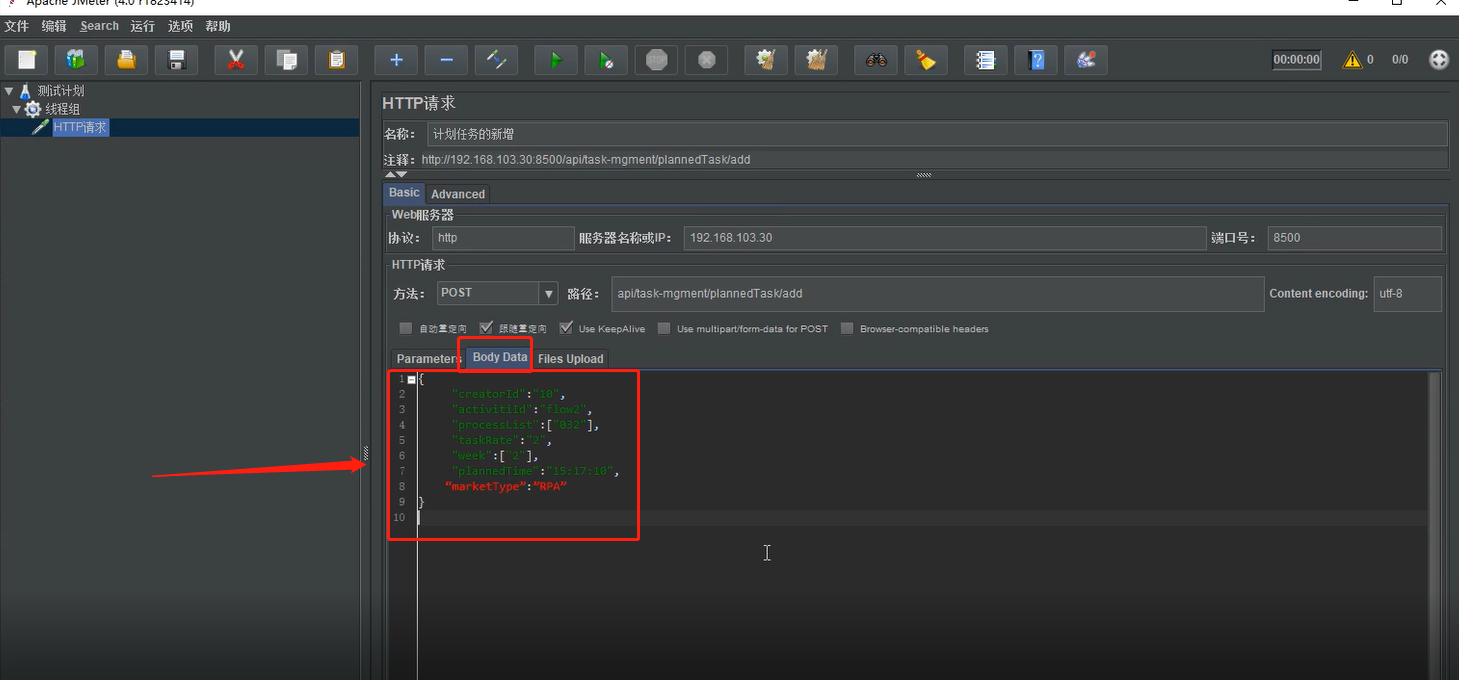The height and width of the screenshot is (680, 1459).
Task: Collapse the 线程组 tree node arrow
Action: 16,109
